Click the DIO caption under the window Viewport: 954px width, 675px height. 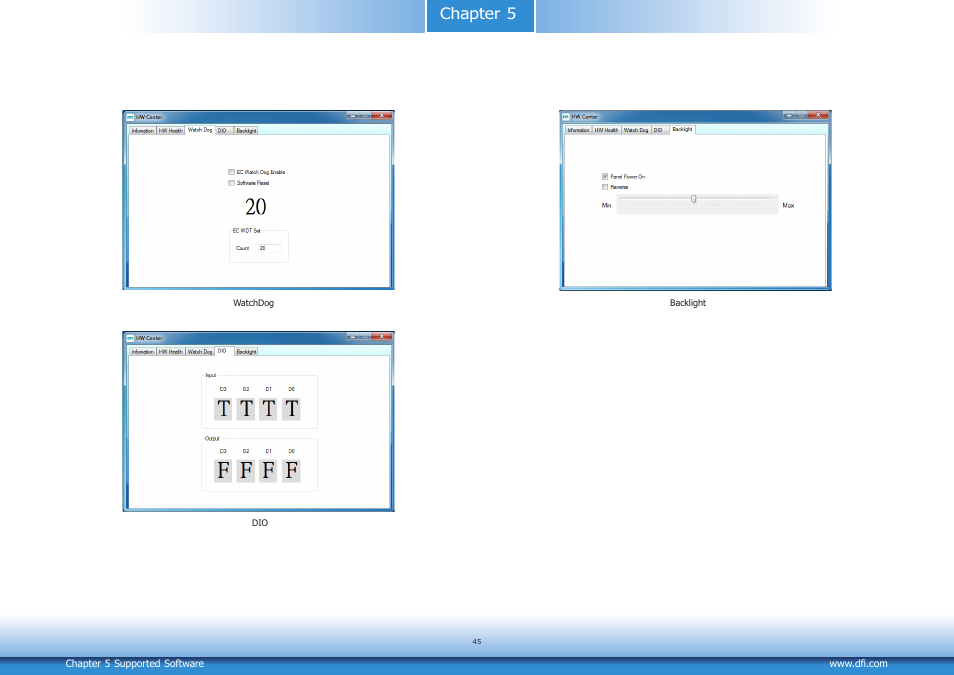click(260, 522)
